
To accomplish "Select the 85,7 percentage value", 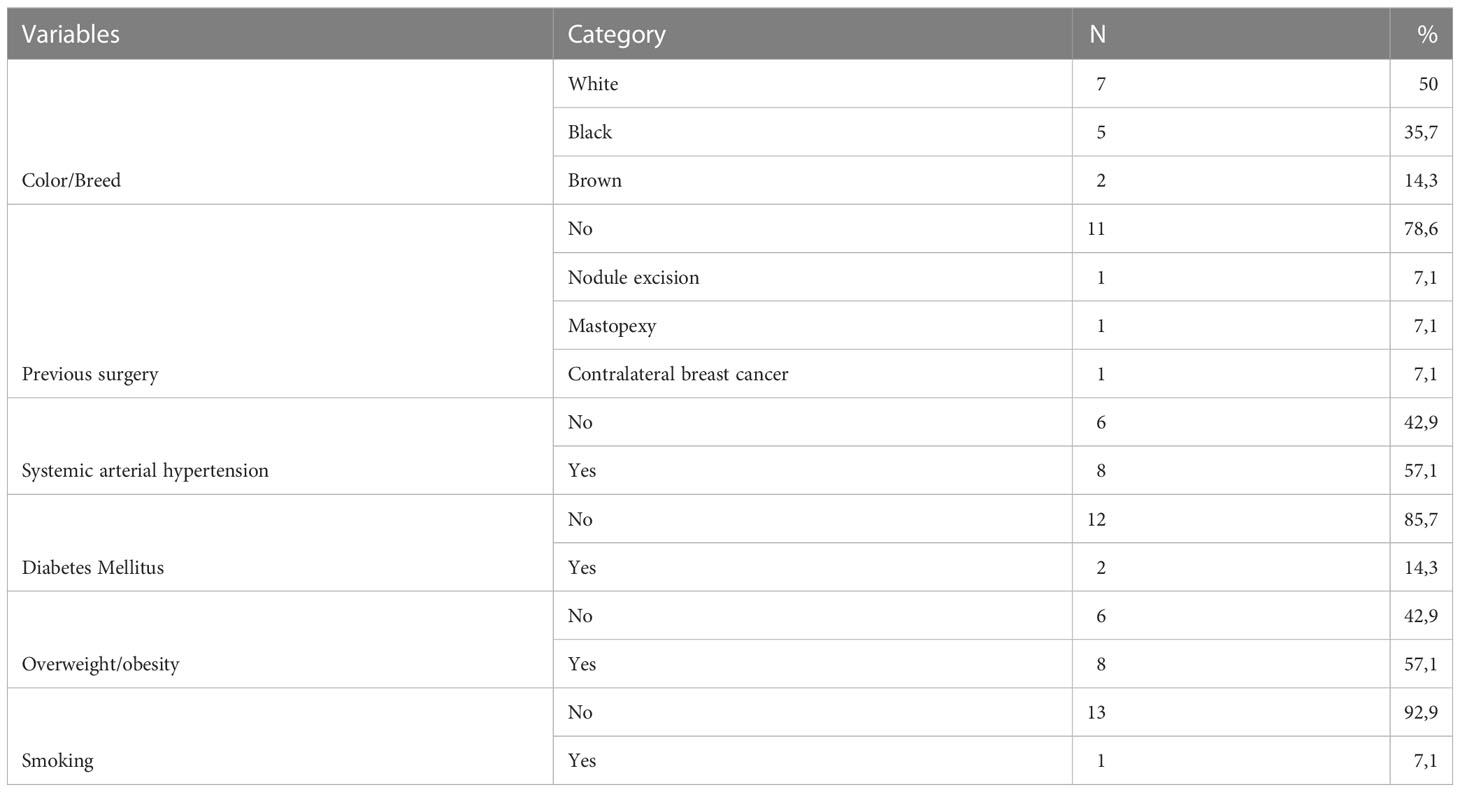I will click(1421, 519).
